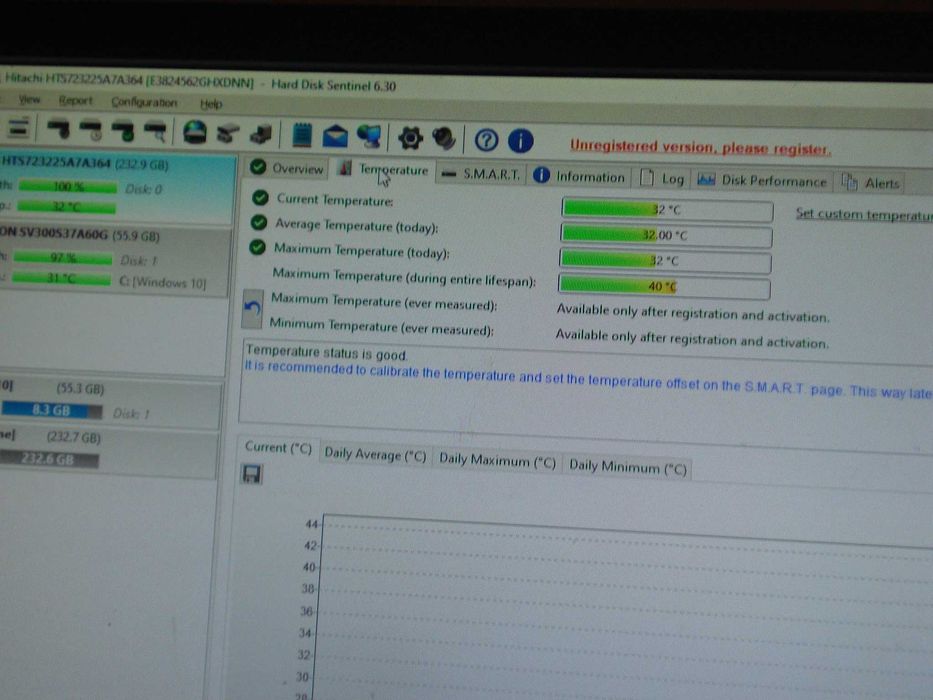This screenshot has width=933, height=700.
Task: Select the 232.6 GB partition bar
Action: 49,459
